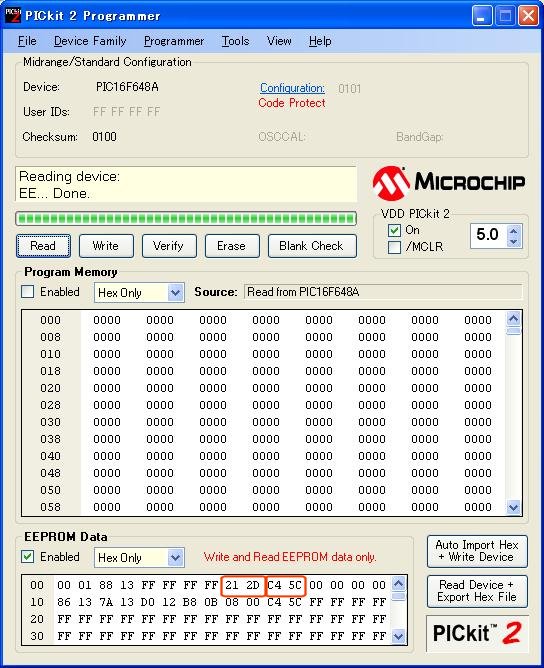Increase VDD voltage with up arrow
This screenshot has height=668, width=544.
click(513, 231)
